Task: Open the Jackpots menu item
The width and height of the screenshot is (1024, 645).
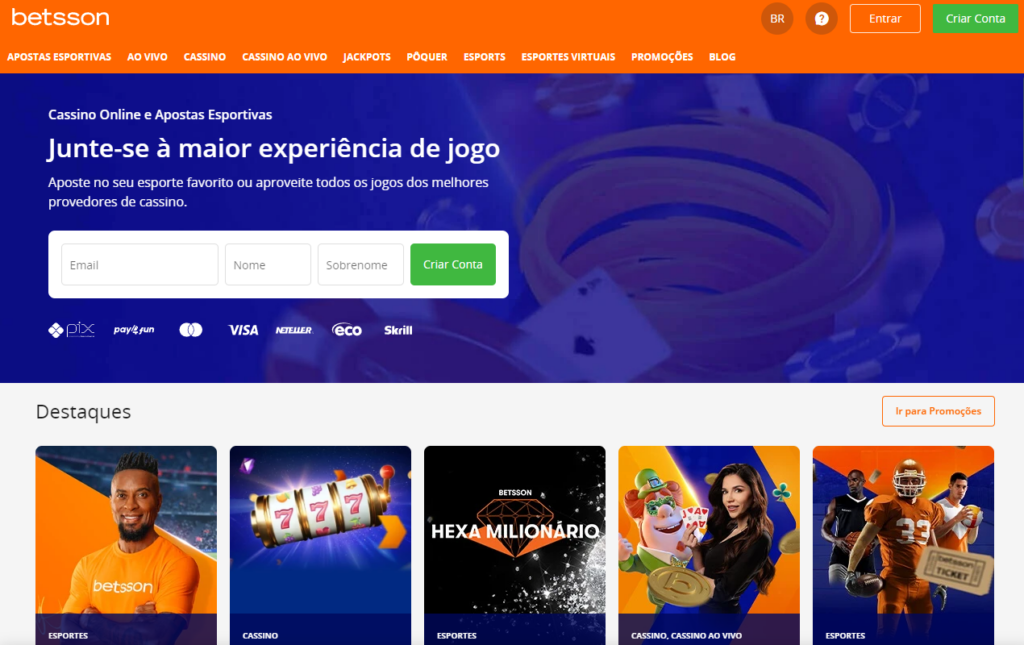Action: tap(367, 57)
